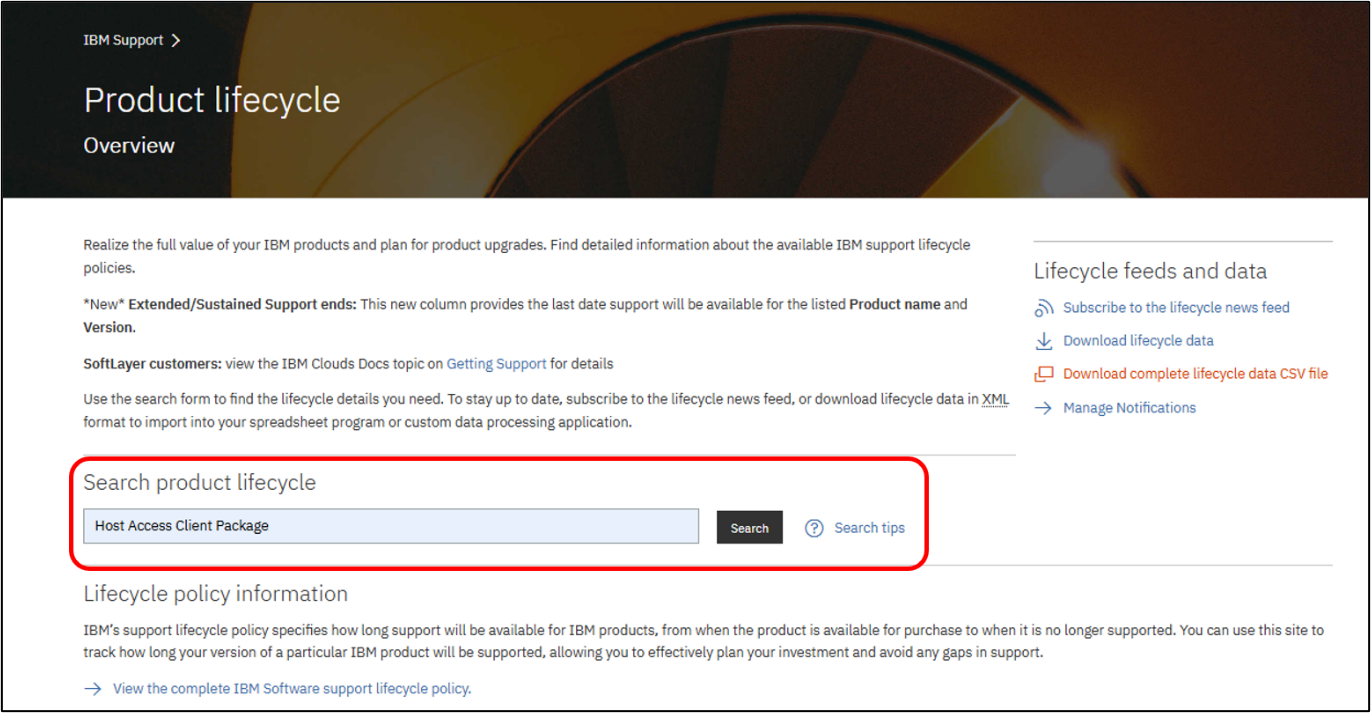Click the Lifecycle feeds and data heading

(1150, 271)
